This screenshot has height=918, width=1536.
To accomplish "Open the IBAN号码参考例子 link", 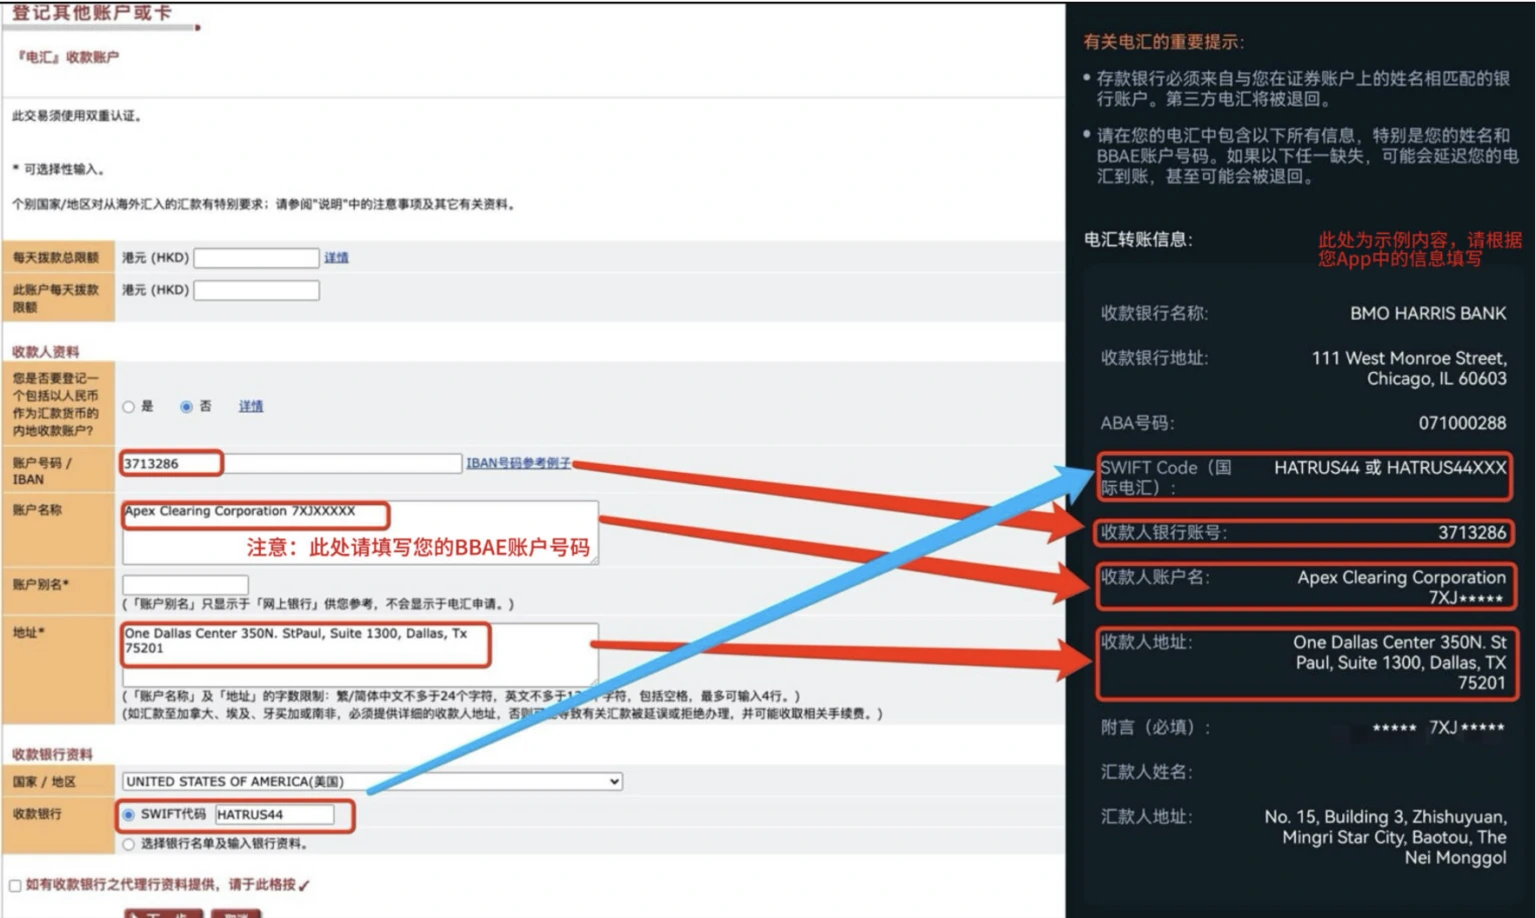I will [x=519, y=463].
